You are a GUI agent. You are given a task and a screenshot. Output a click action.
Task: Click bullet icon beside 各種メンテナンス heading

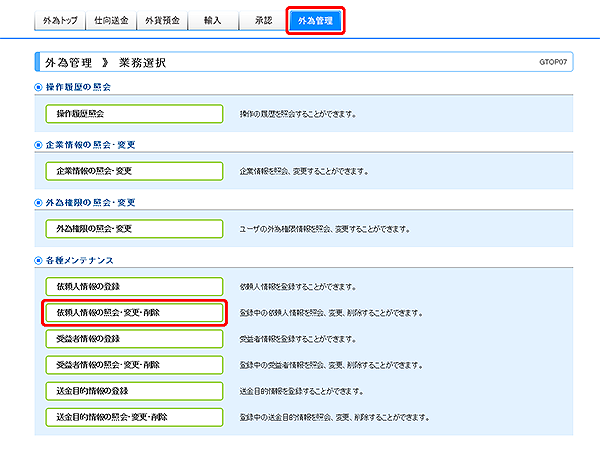point(39,260)
